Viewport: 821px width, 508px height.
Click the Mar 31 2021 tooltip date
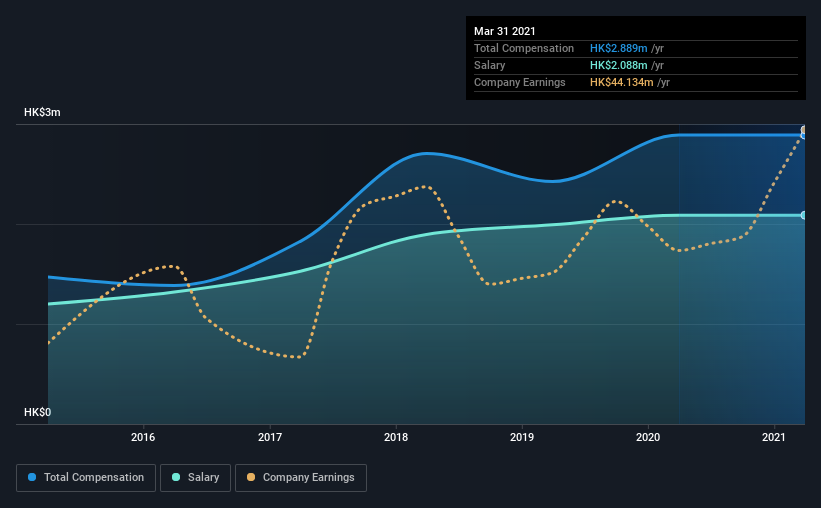coord(505,31)
